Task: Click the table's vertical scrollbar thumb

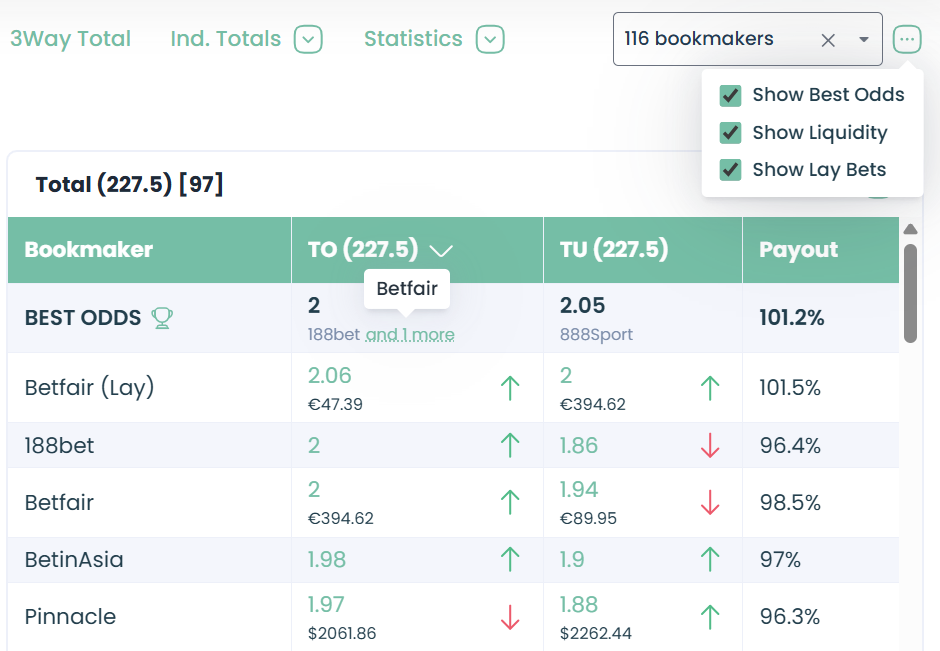Action: coord(910,290)
